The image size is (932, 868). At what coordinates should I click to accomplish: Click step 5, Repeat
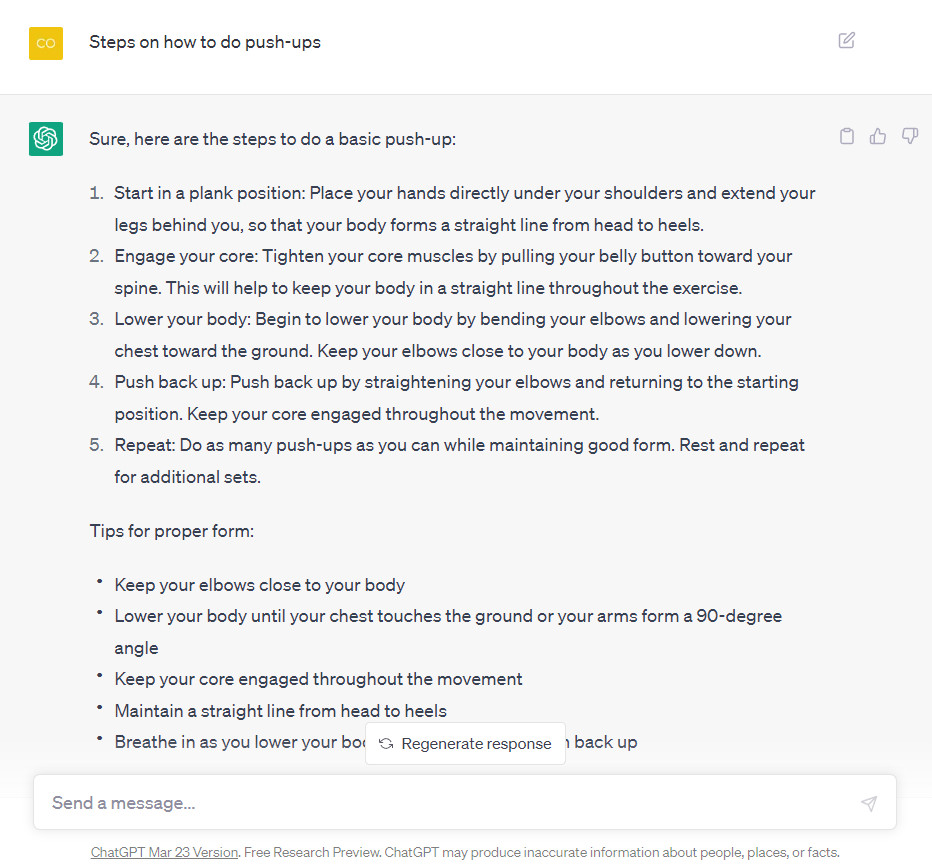[459, 461]
